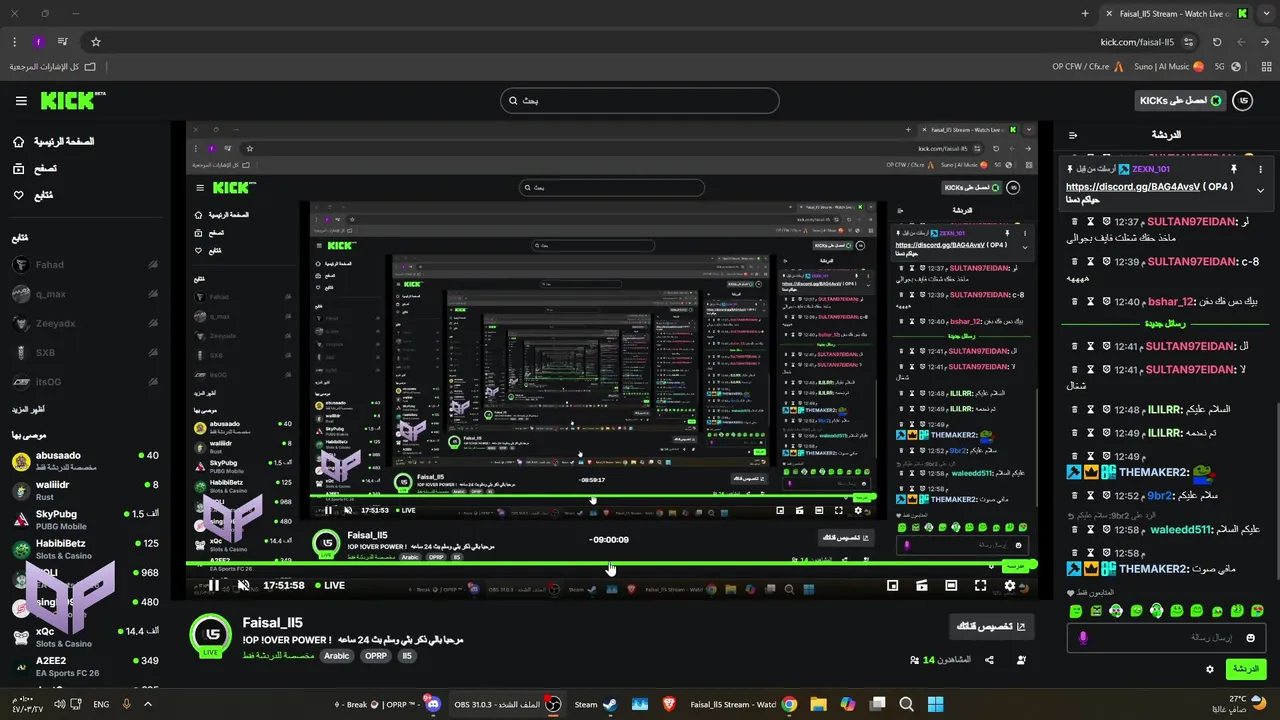Unpin the pinned chat message
Viewport: 1280px width, 720px height.
pyautogui.click(x=1234, y=170)
